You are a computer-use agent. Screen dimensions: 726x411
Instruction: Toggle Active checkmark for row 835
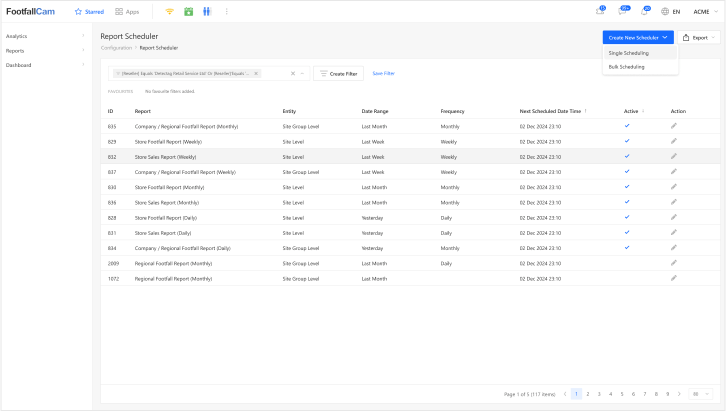click(627, 126)
